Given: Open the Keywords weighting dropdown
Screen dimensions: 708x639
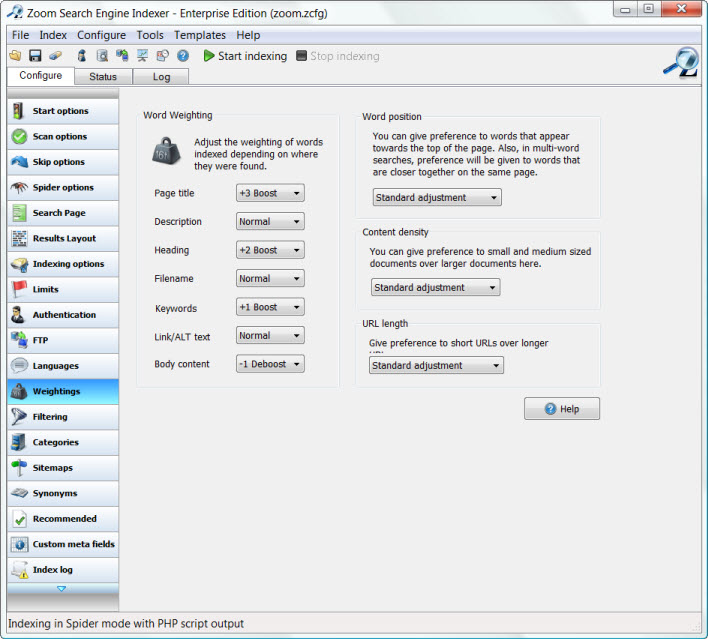Looking at the screenshot, I should coord(270,307).
